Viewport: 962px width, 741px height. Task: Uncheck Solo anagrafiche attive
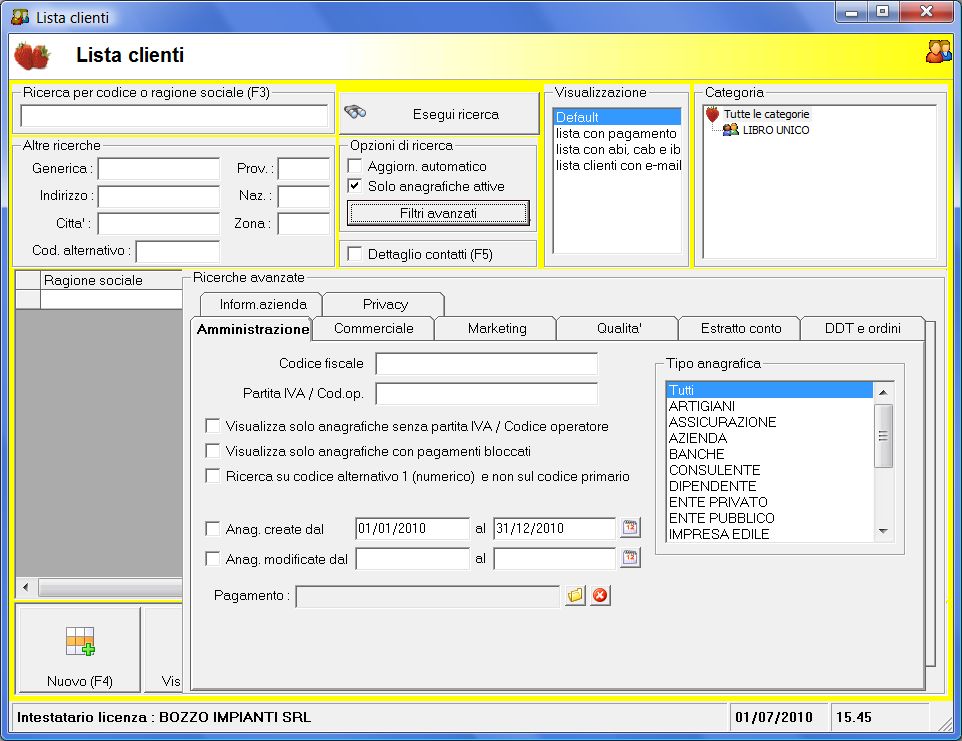coord(355,185)
